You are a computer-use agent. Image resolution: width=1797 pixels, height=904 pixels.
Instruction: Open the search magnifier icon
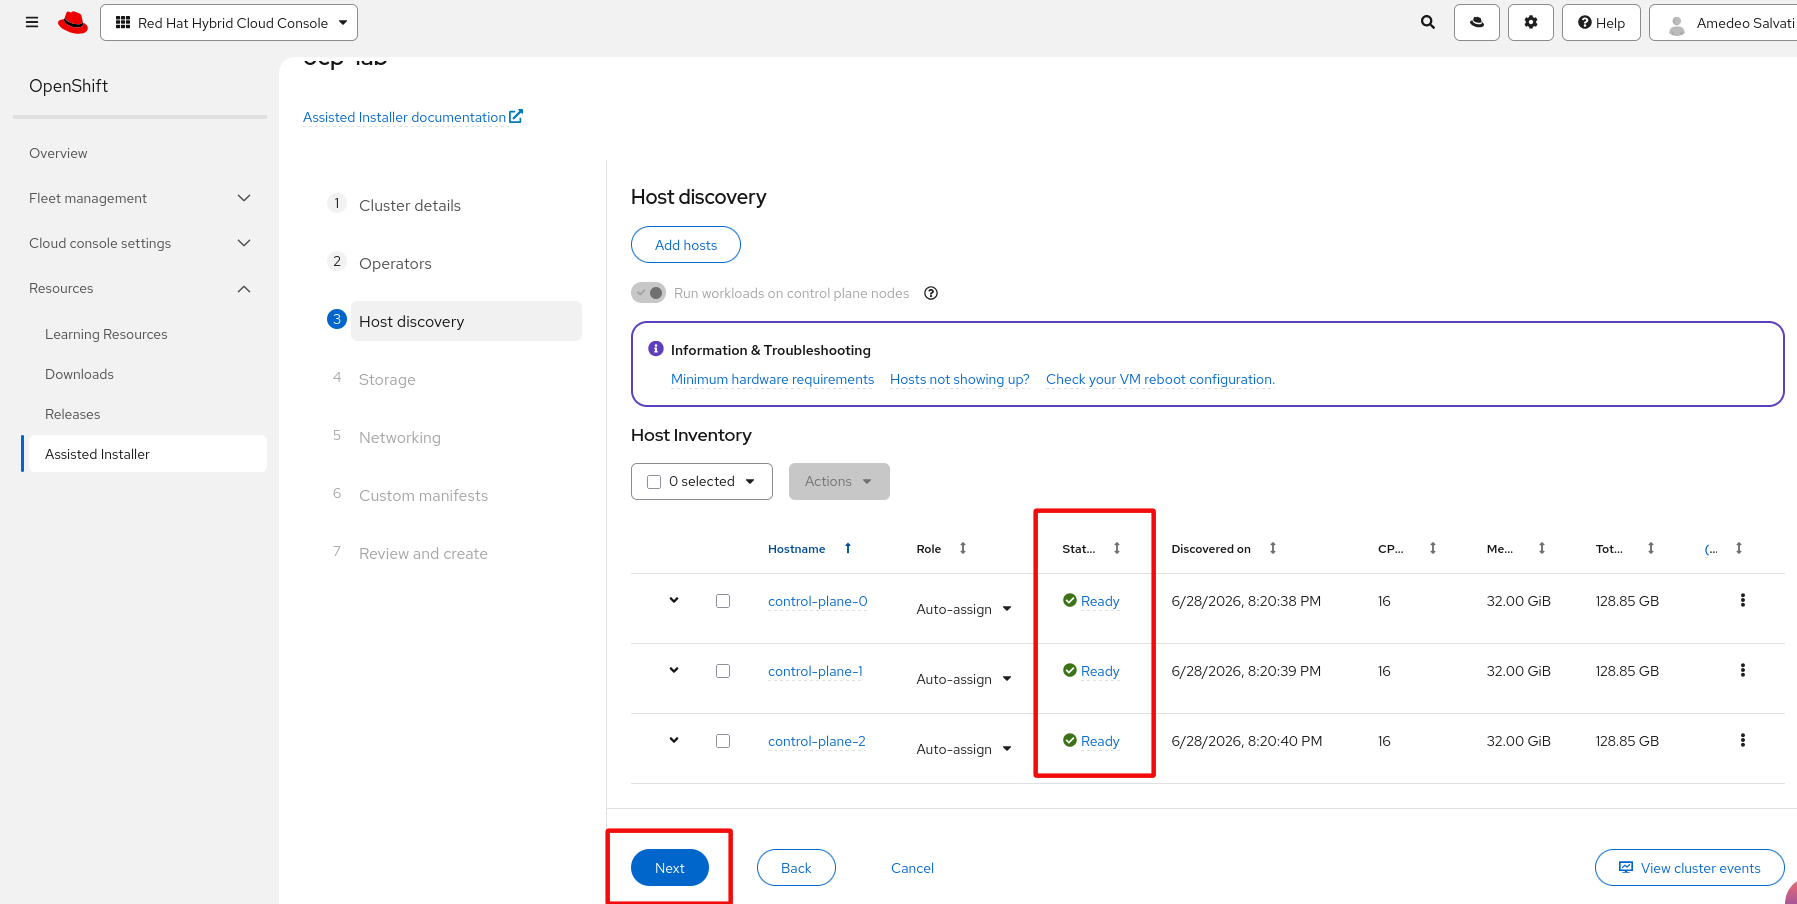tap(1428, 22)
